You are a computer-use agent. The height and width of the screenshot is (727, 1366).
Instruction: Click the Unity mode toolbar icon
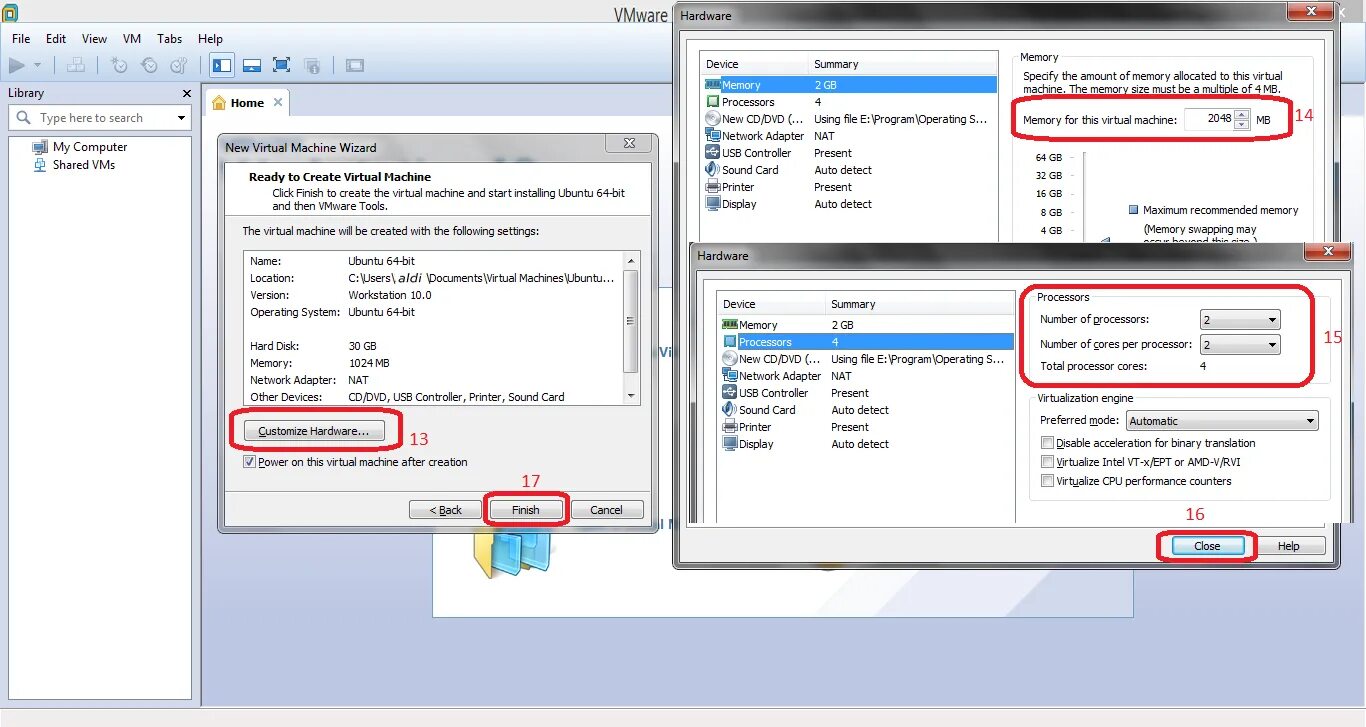pos(312,66)
